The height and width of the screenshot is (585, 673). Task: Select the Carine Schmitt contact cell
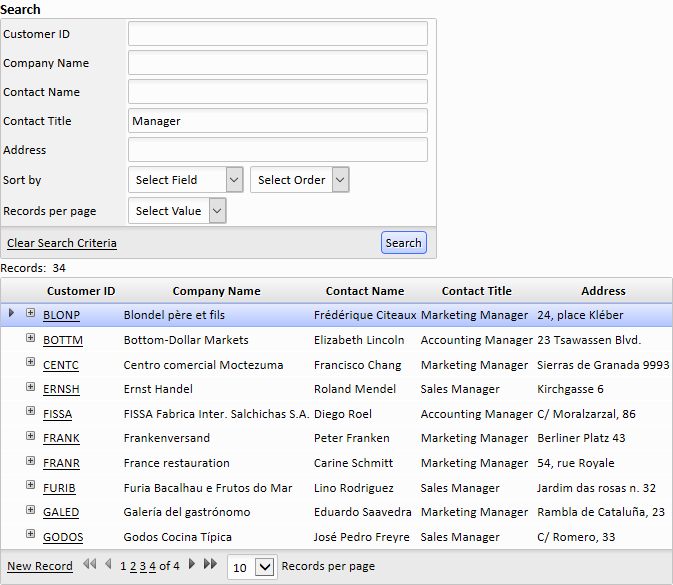click(x=353, y=463)
